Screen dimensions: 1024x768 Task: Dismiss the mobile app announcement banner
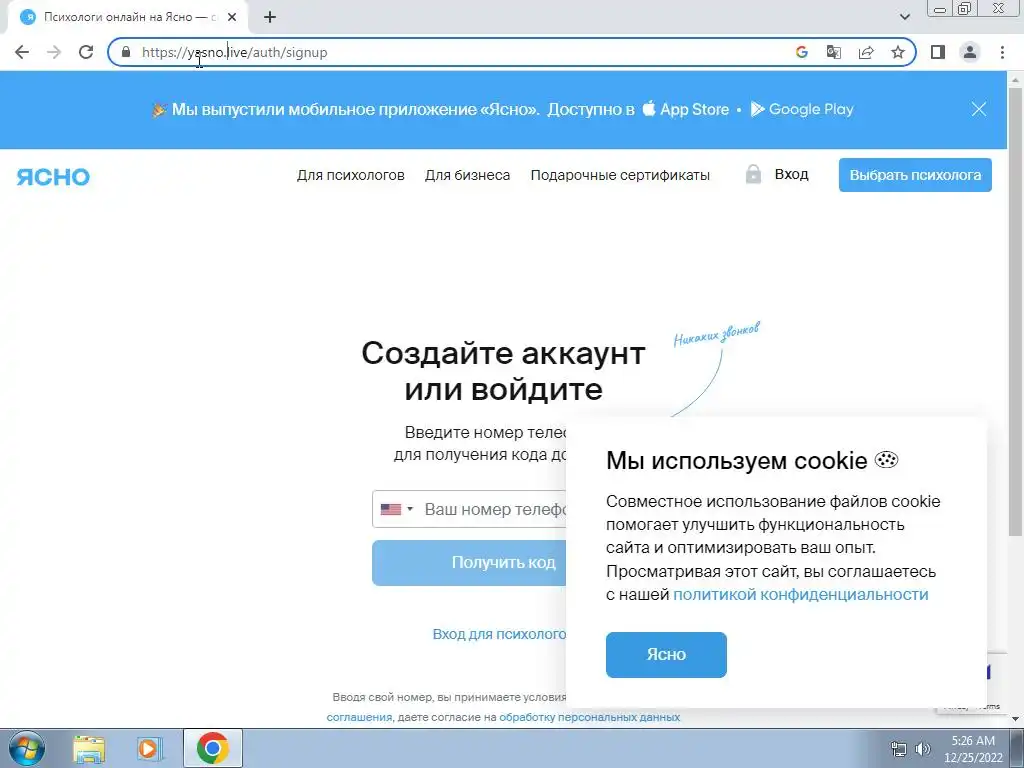[x=978, y=109]
